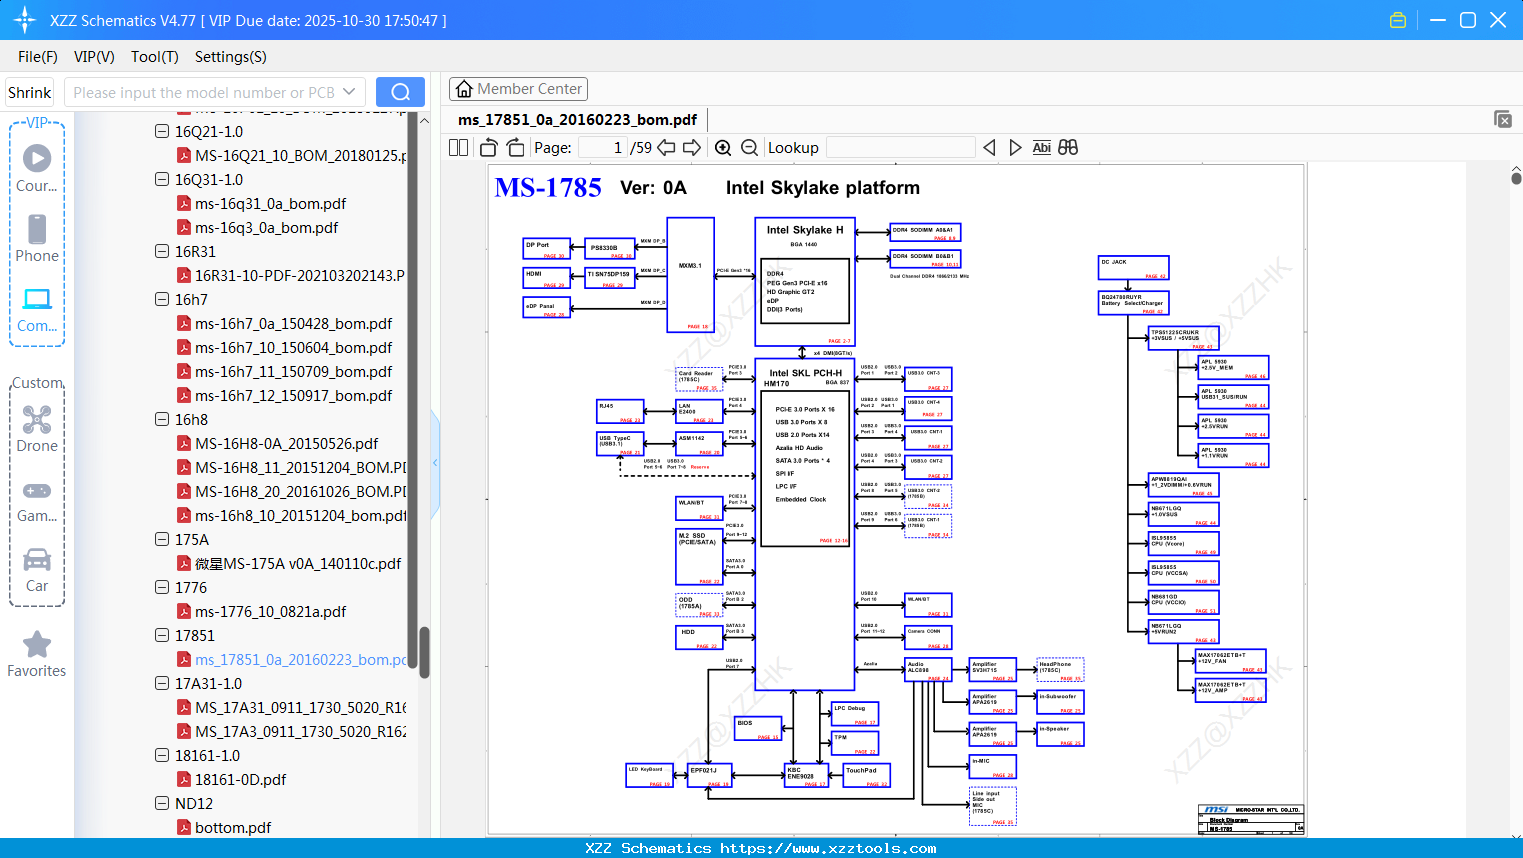The image size is (1523, 858).
Task: Open the File(F) menu
Action: (x=38, y=57)
